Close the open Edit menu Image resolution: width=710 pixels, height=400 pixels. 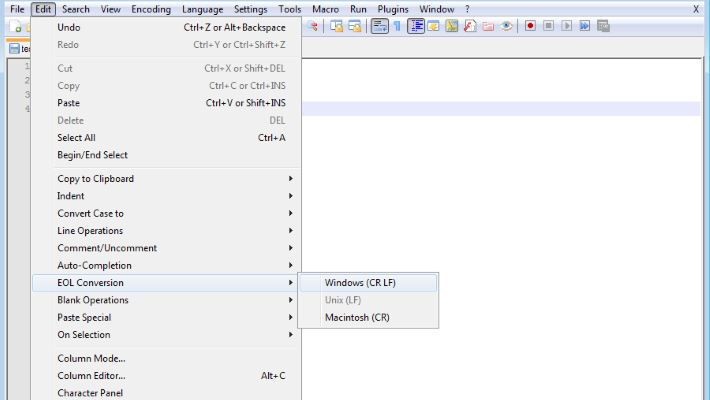pyautogui.click(x=43, y=9)
